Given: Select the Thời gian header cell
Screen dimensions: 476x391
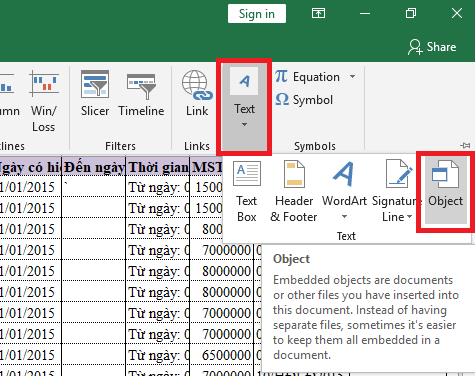Looking at the screenshot, I should (x=158, y=166).
